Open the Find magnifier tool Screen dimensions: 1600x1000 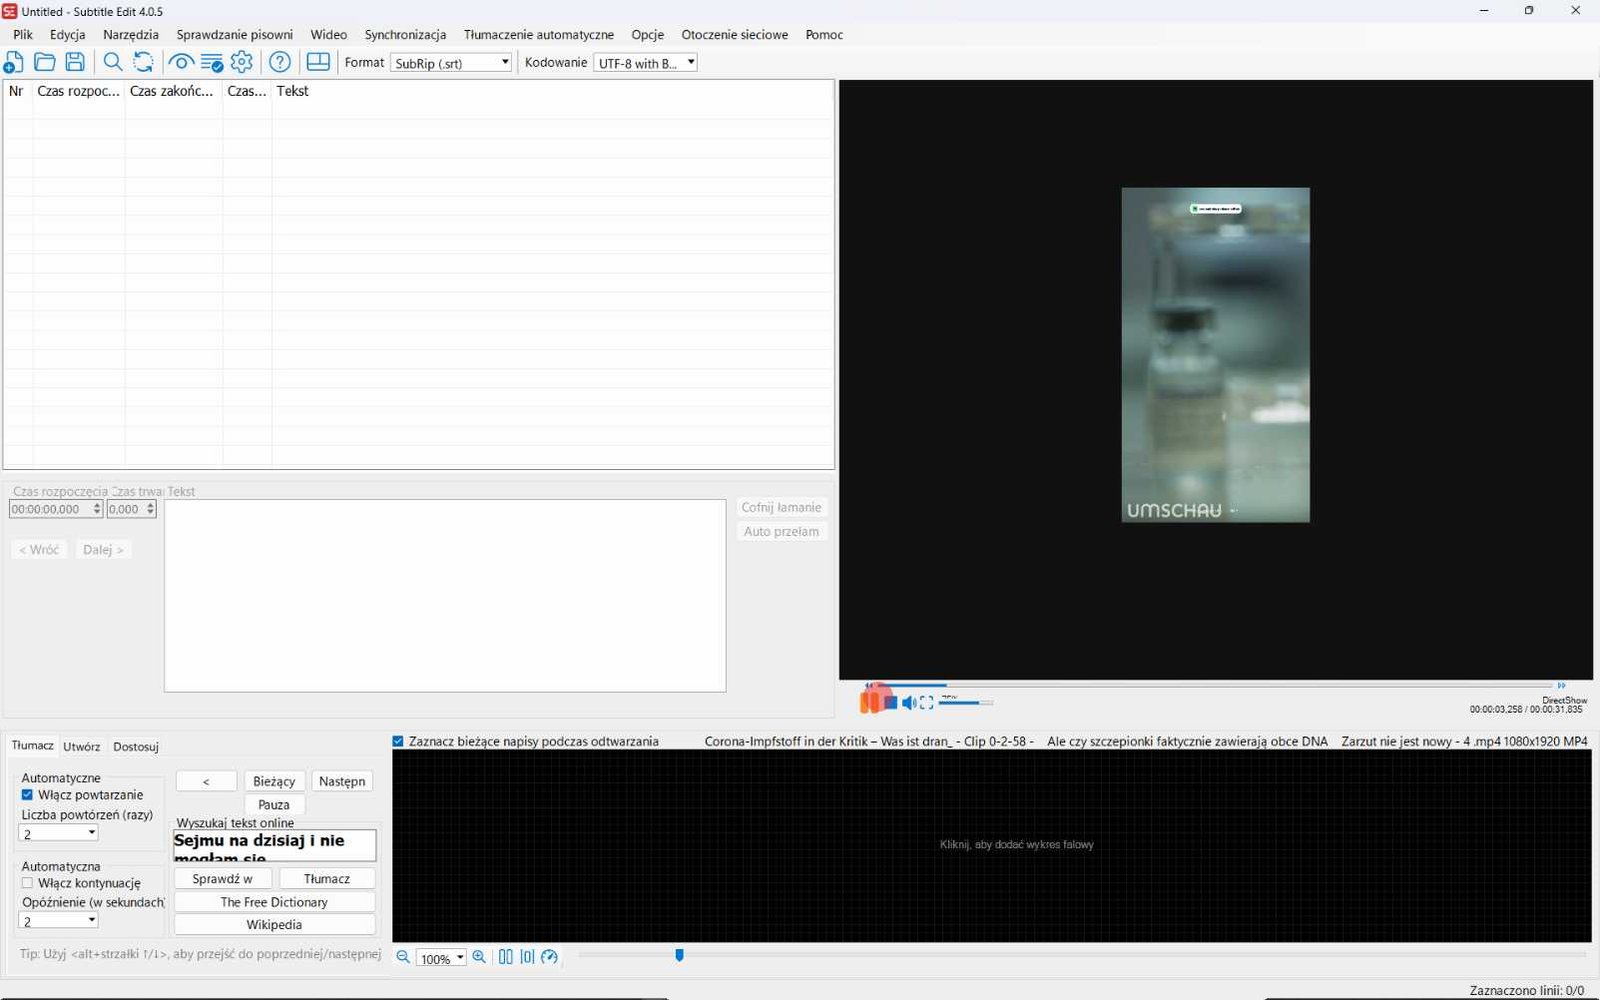(x=113, y=62)
